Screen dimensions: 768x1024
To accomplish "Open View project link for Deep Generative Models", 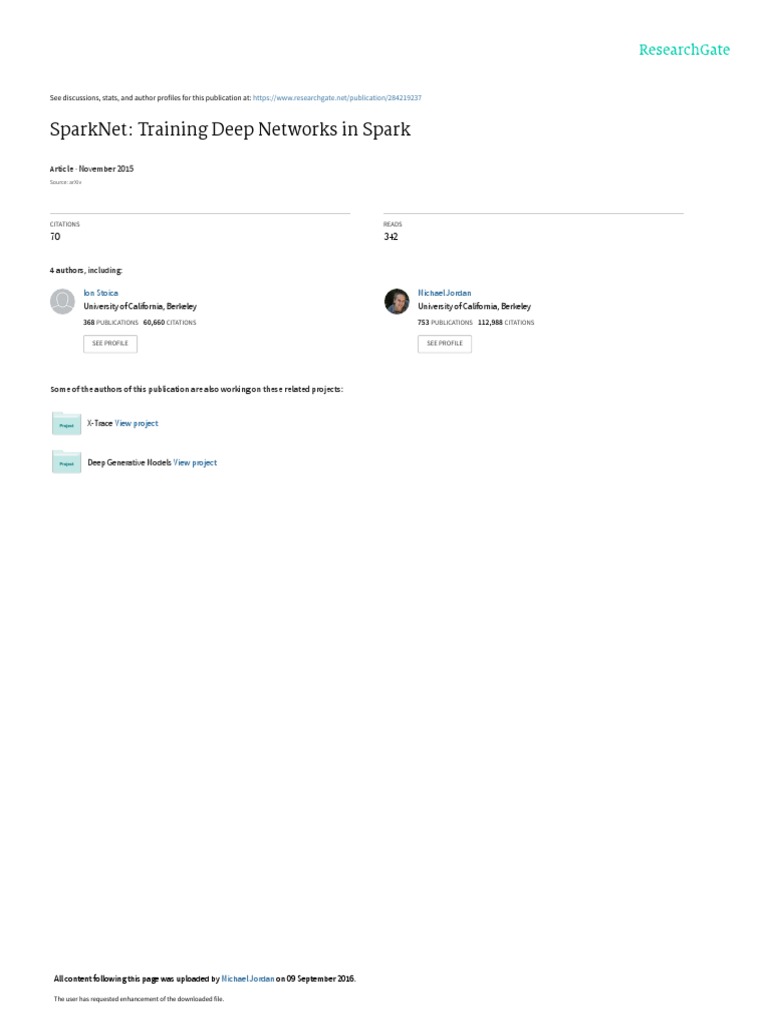I will tap(195, 462).
